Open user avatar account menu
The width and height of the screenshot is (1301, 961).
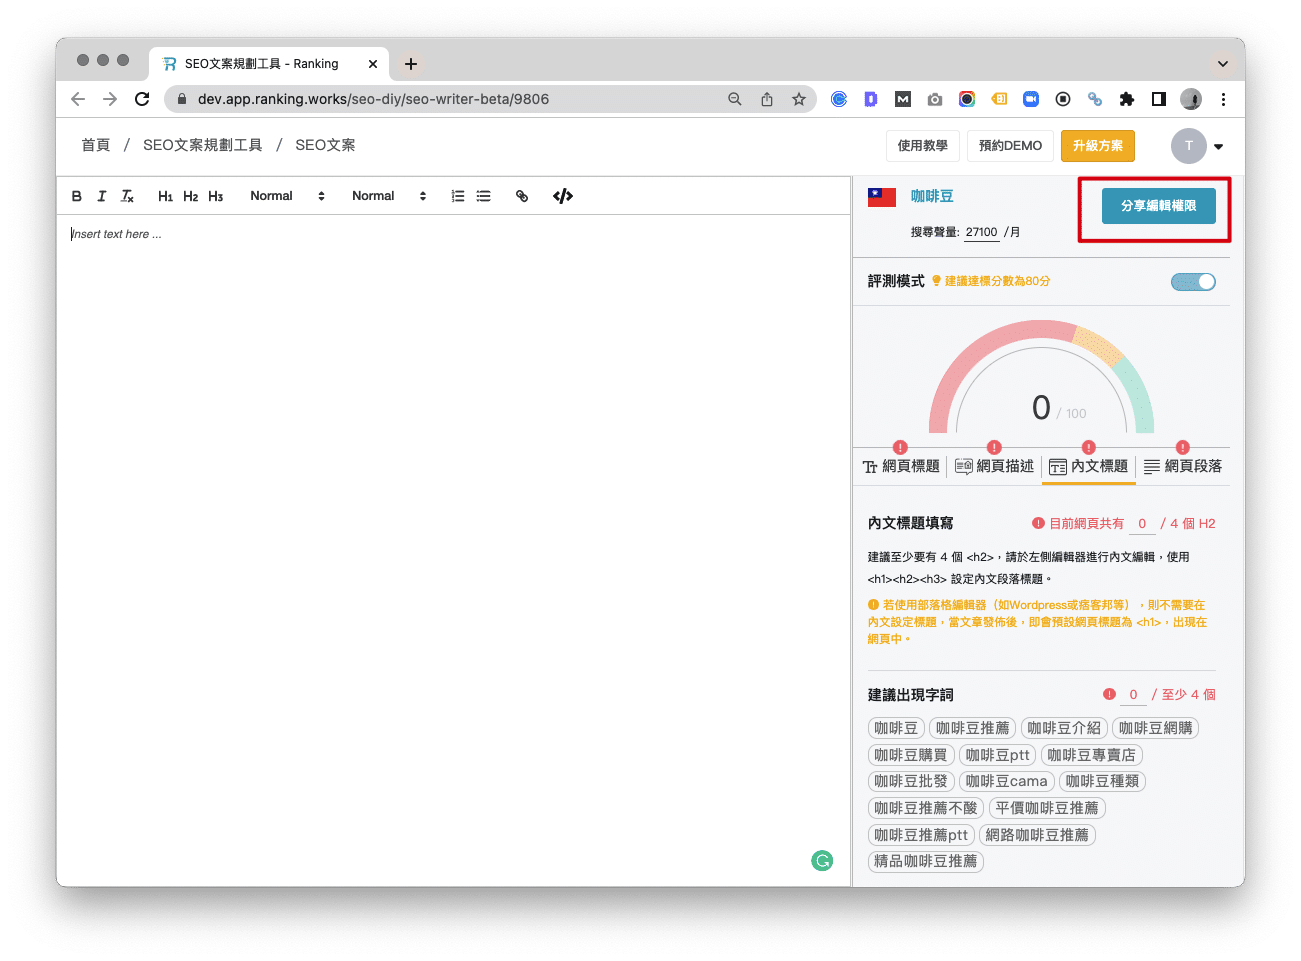pyautogui.click(x=1196, y=146)
